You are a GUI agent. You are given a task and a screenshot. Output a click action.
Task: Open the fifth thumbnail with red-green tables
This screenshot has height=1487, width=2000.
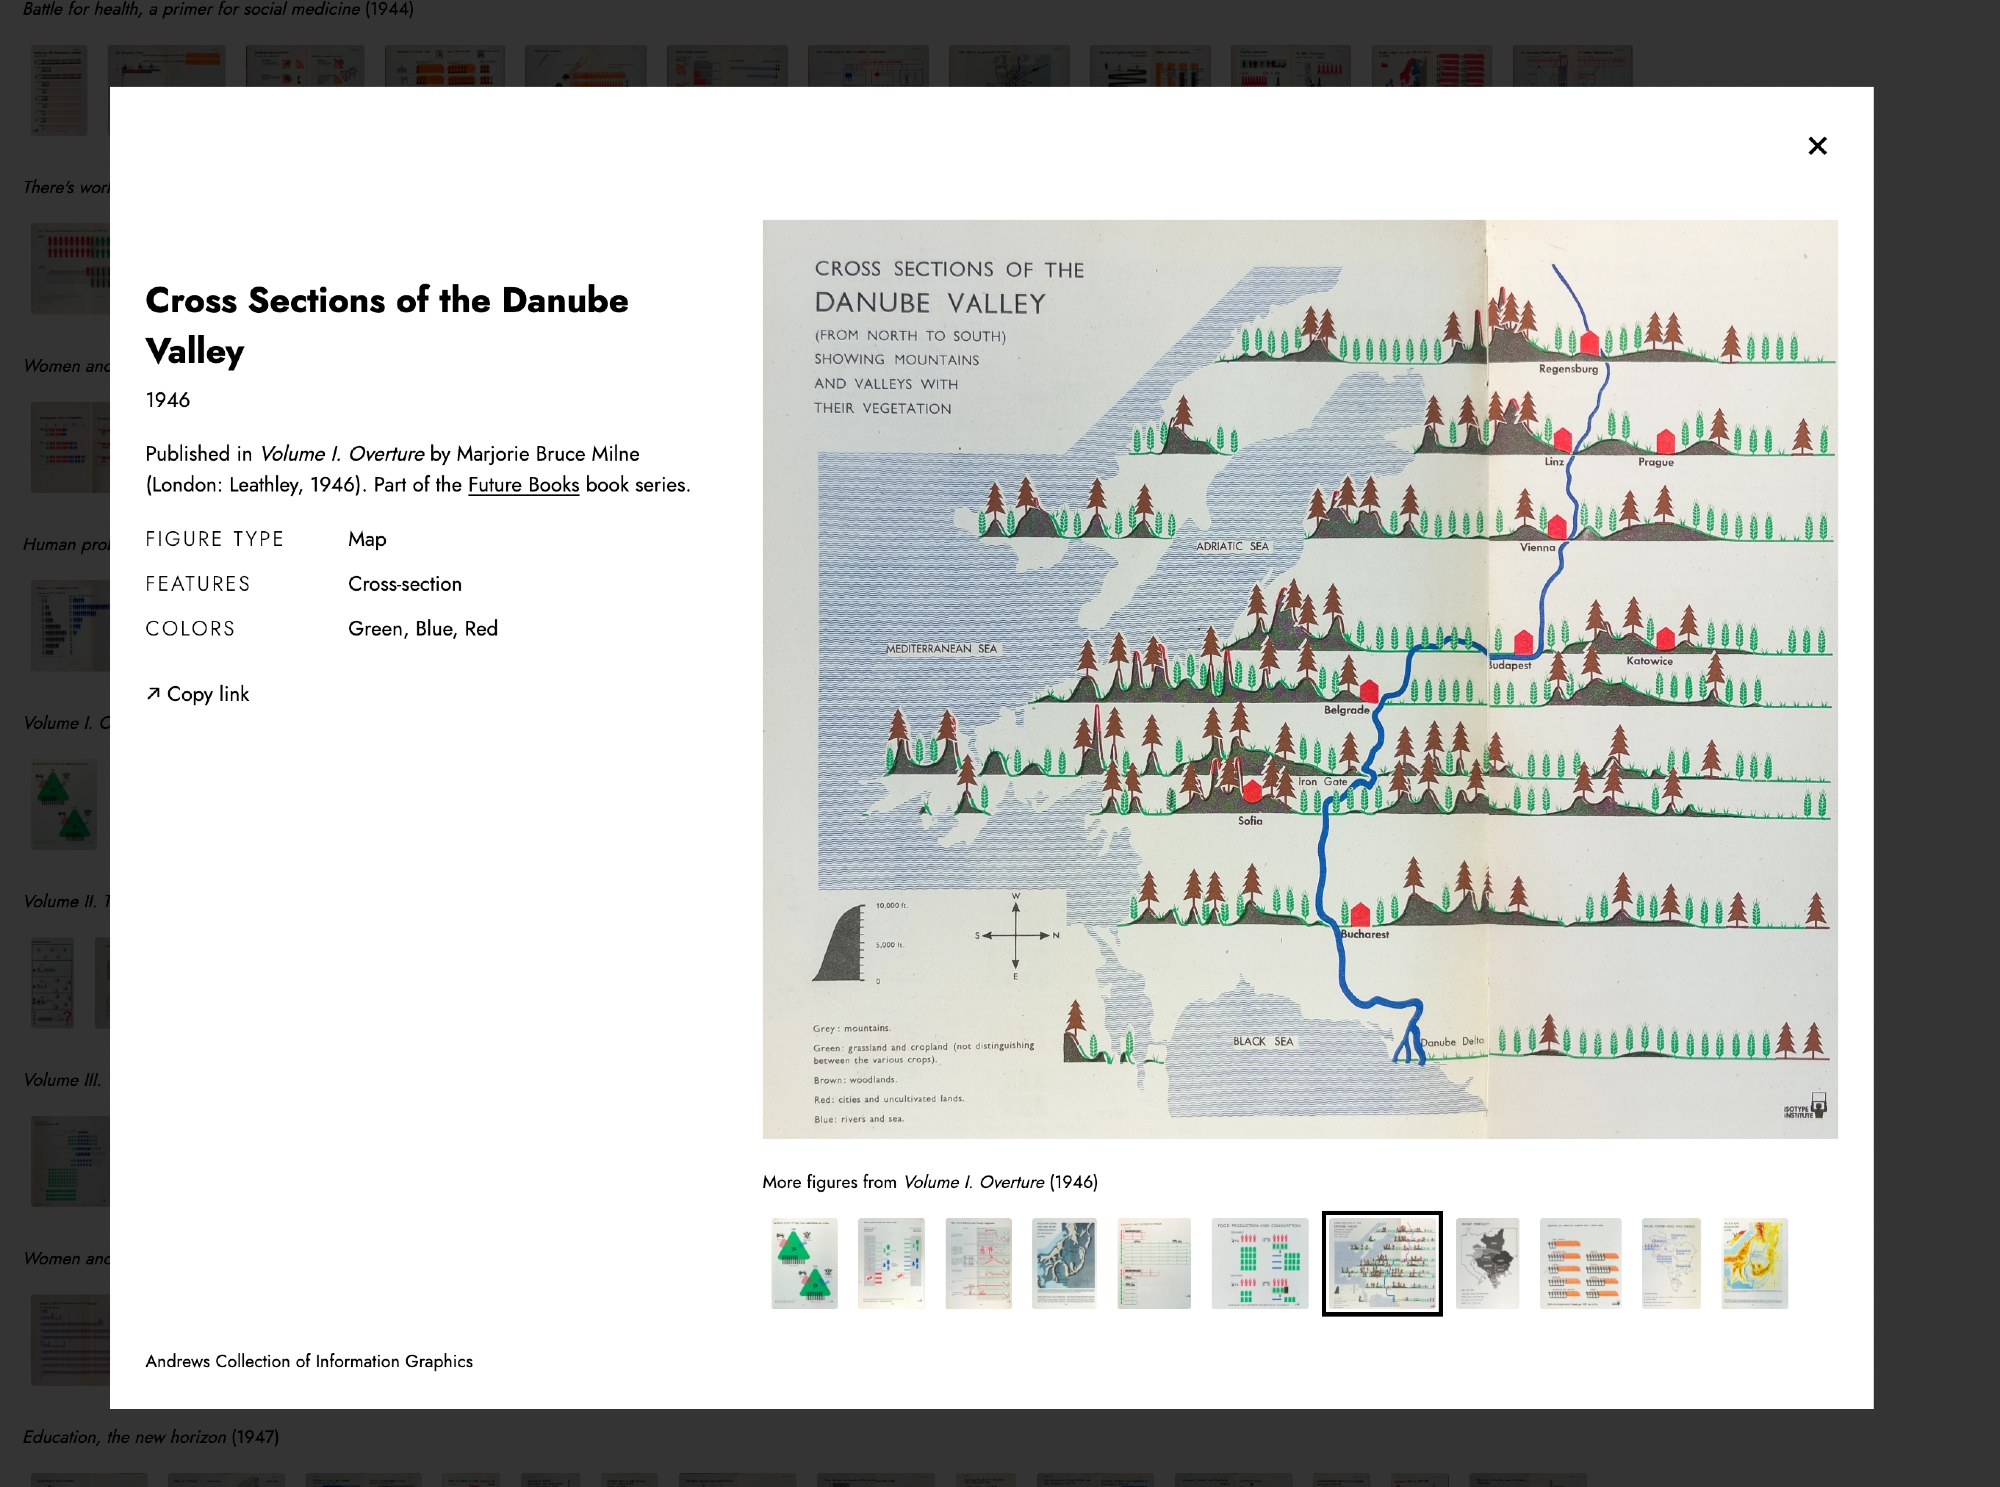coord(1154,1263)
